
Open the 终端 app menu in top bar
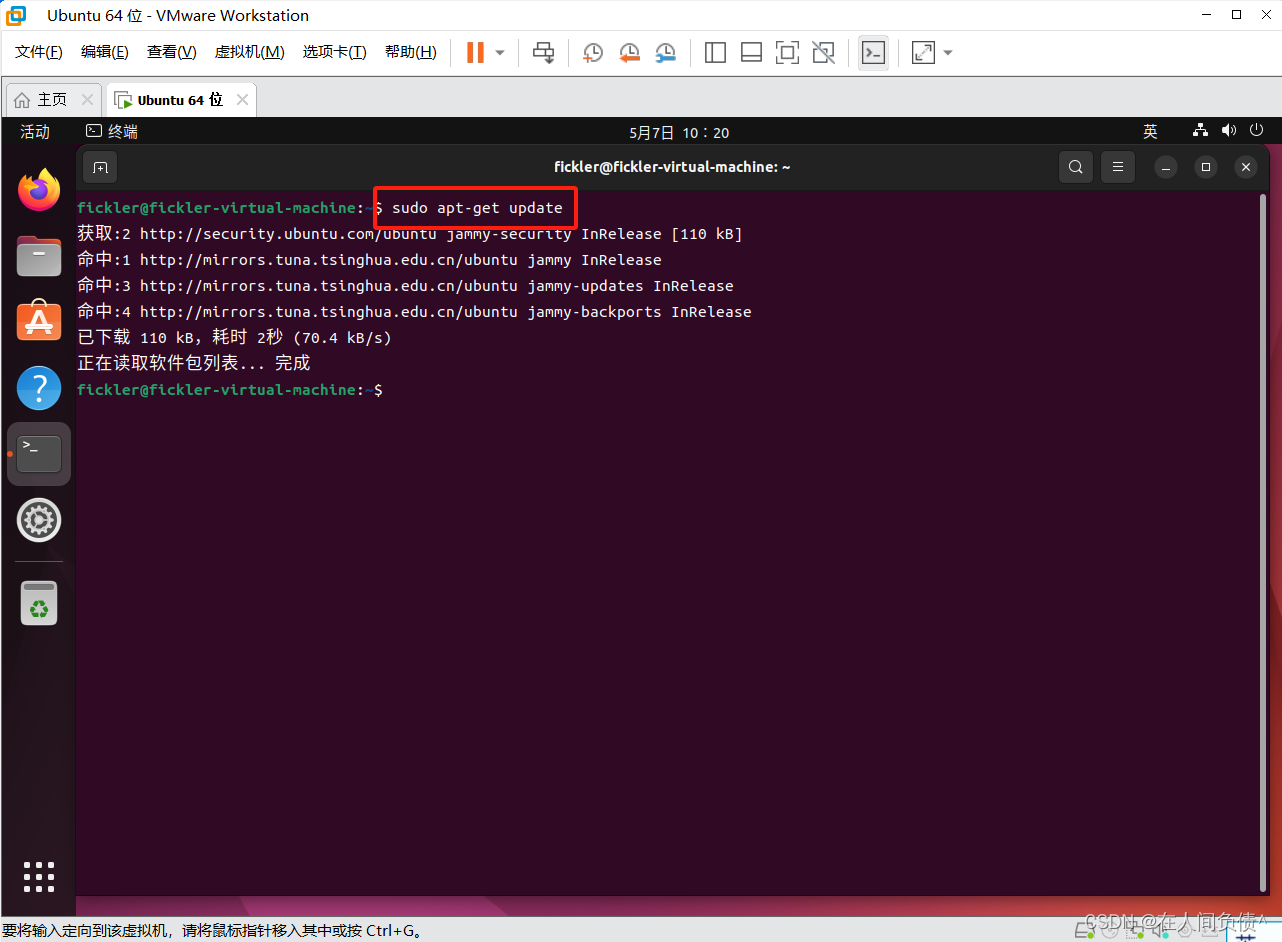tap(112, 131)
